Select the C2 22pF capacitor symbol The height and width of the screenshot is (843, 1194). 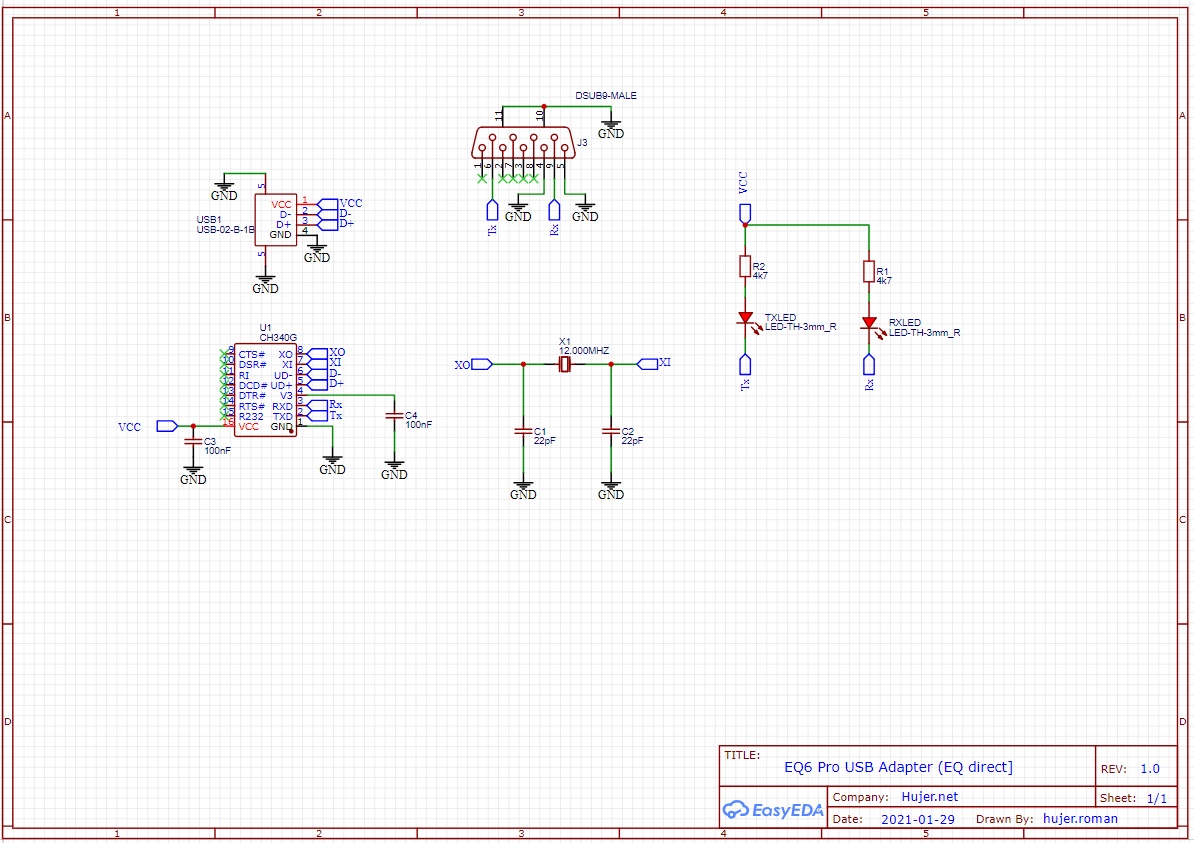click(610, 432)
